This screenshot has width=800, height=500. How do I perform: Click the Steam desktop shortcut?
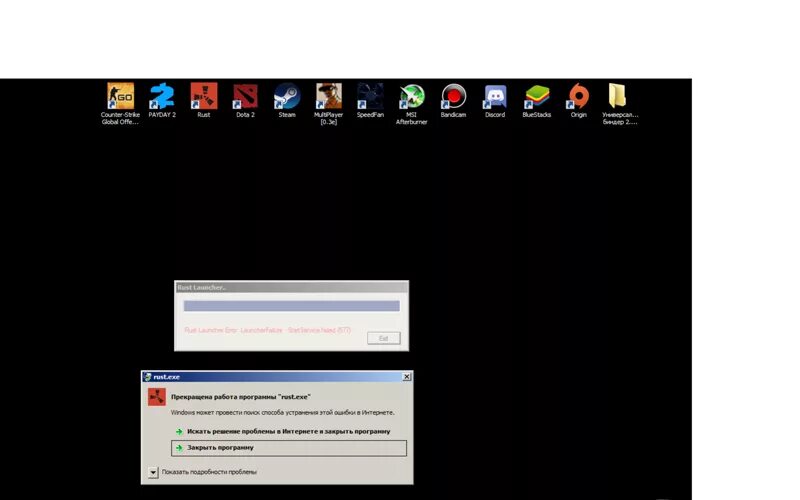pyautogui.click(x=287, y=96)
